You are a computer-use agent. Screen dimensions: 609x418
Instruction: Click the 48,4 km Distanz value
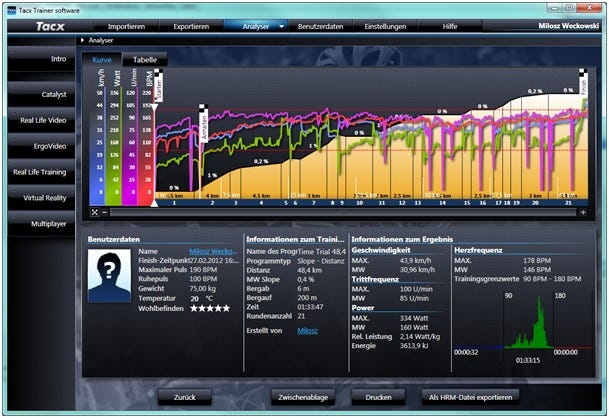pyautogui.click(x=310, y=270)
